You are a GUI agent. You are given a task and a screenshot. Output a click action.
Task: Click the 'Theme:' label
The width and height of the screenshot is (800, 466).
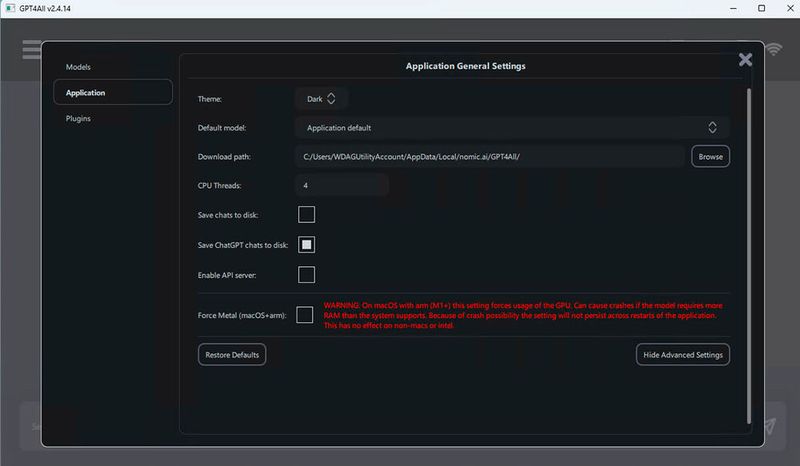pos(210,99)
